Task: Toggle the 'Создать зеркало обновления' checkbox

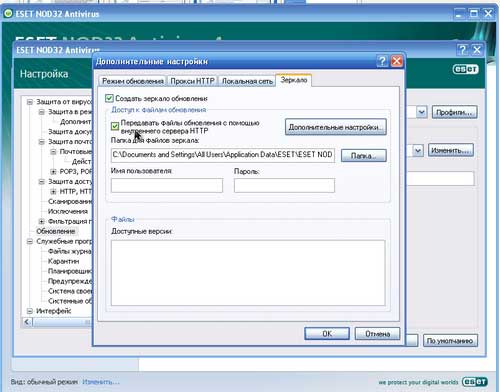Action: (x=109, y=98)
